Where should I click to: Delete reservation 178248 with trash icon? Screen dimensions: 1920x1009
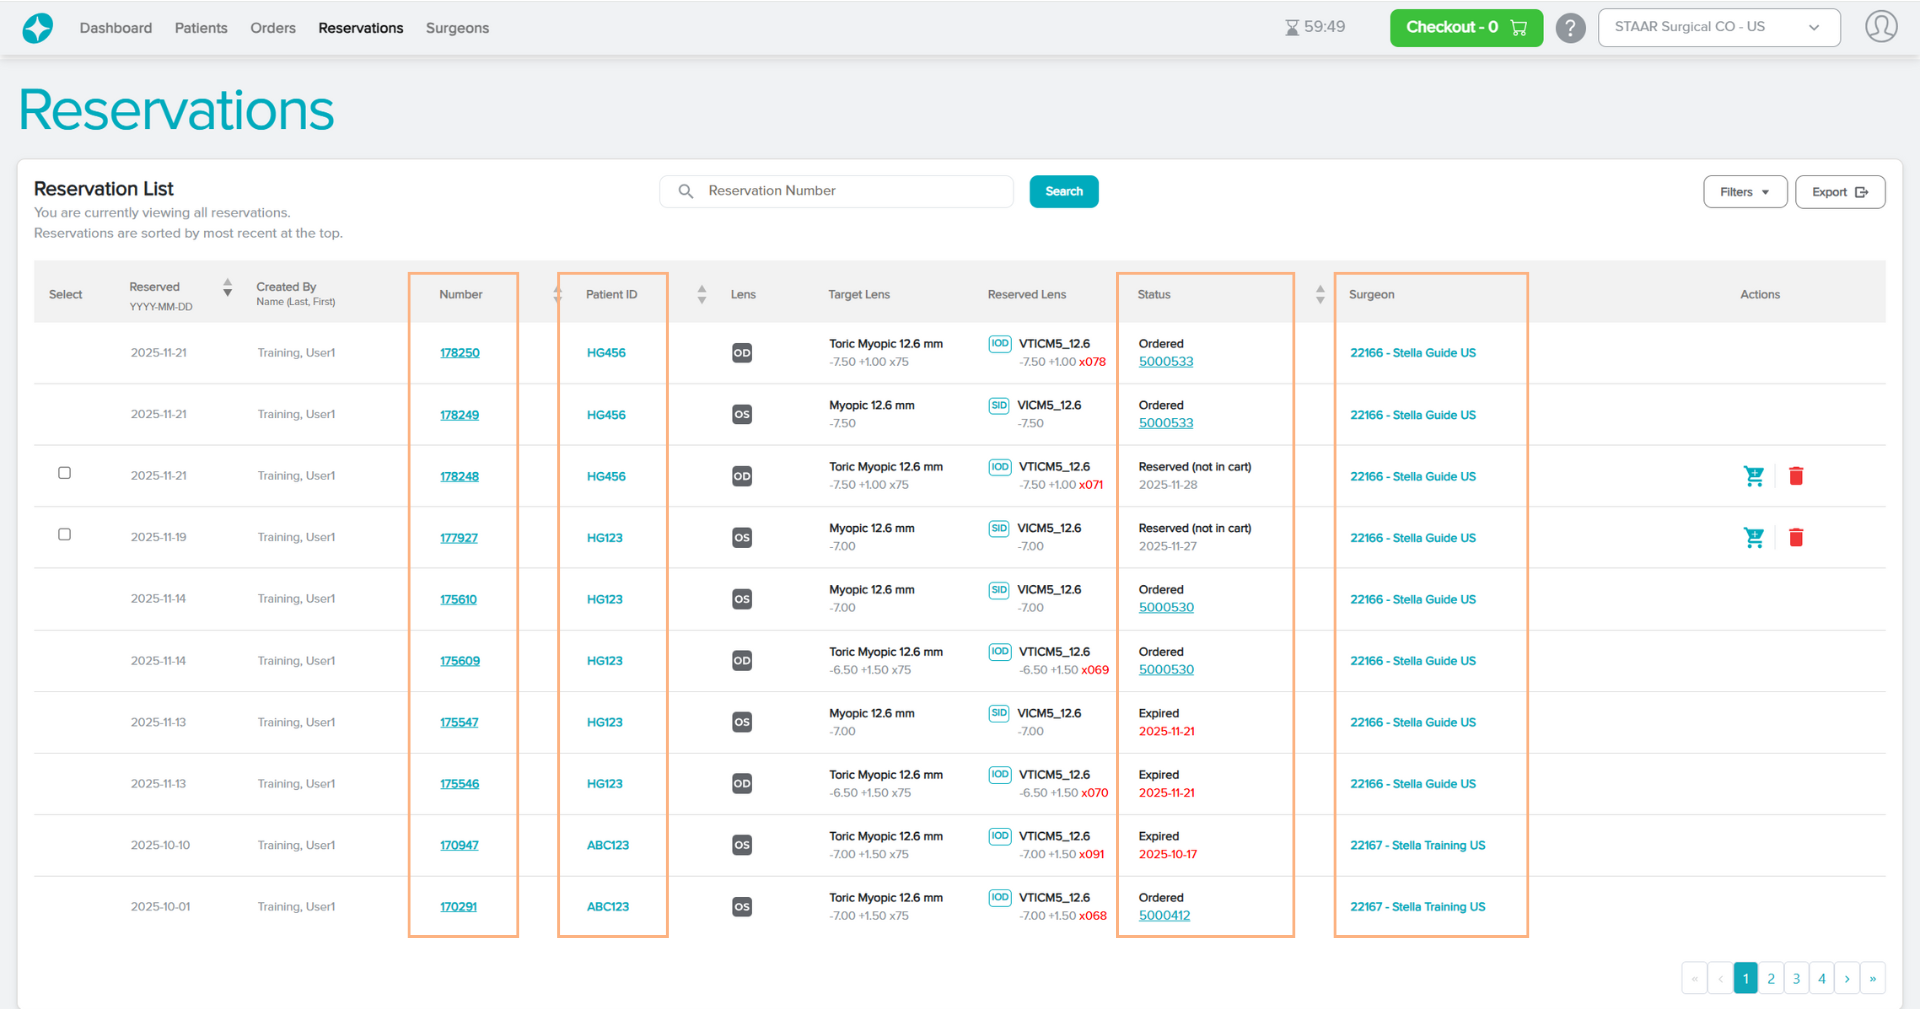[1795, 476]
